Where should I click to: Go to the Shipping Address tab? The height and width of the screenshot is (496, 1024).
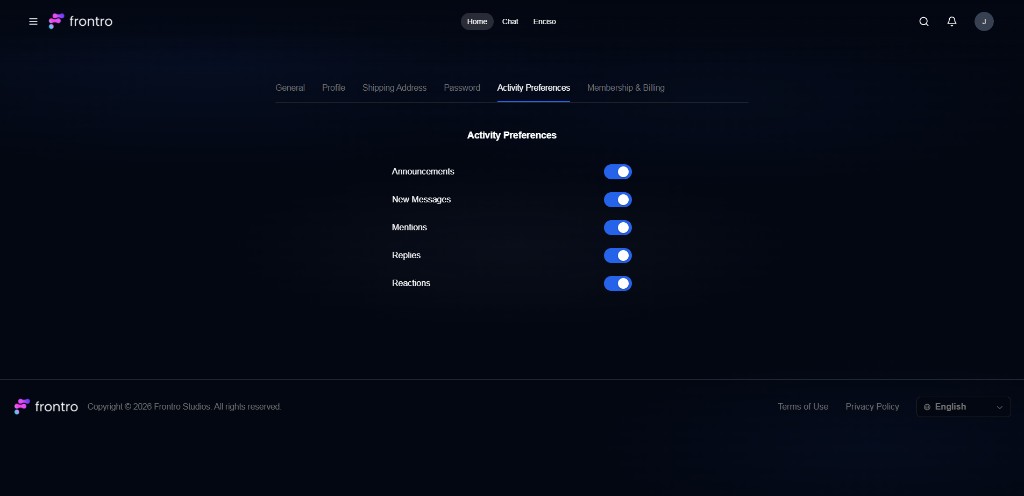394,87
